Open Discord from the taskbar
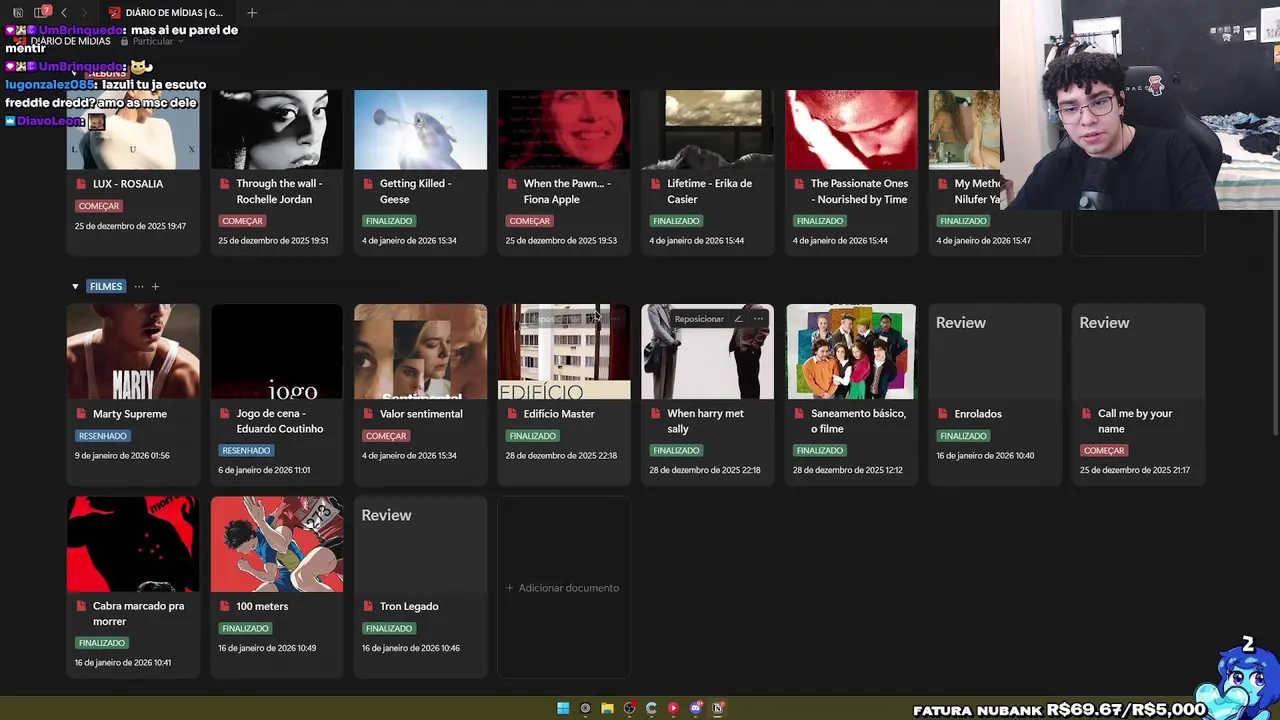1280x720 pixels. [x=696, y=708]
